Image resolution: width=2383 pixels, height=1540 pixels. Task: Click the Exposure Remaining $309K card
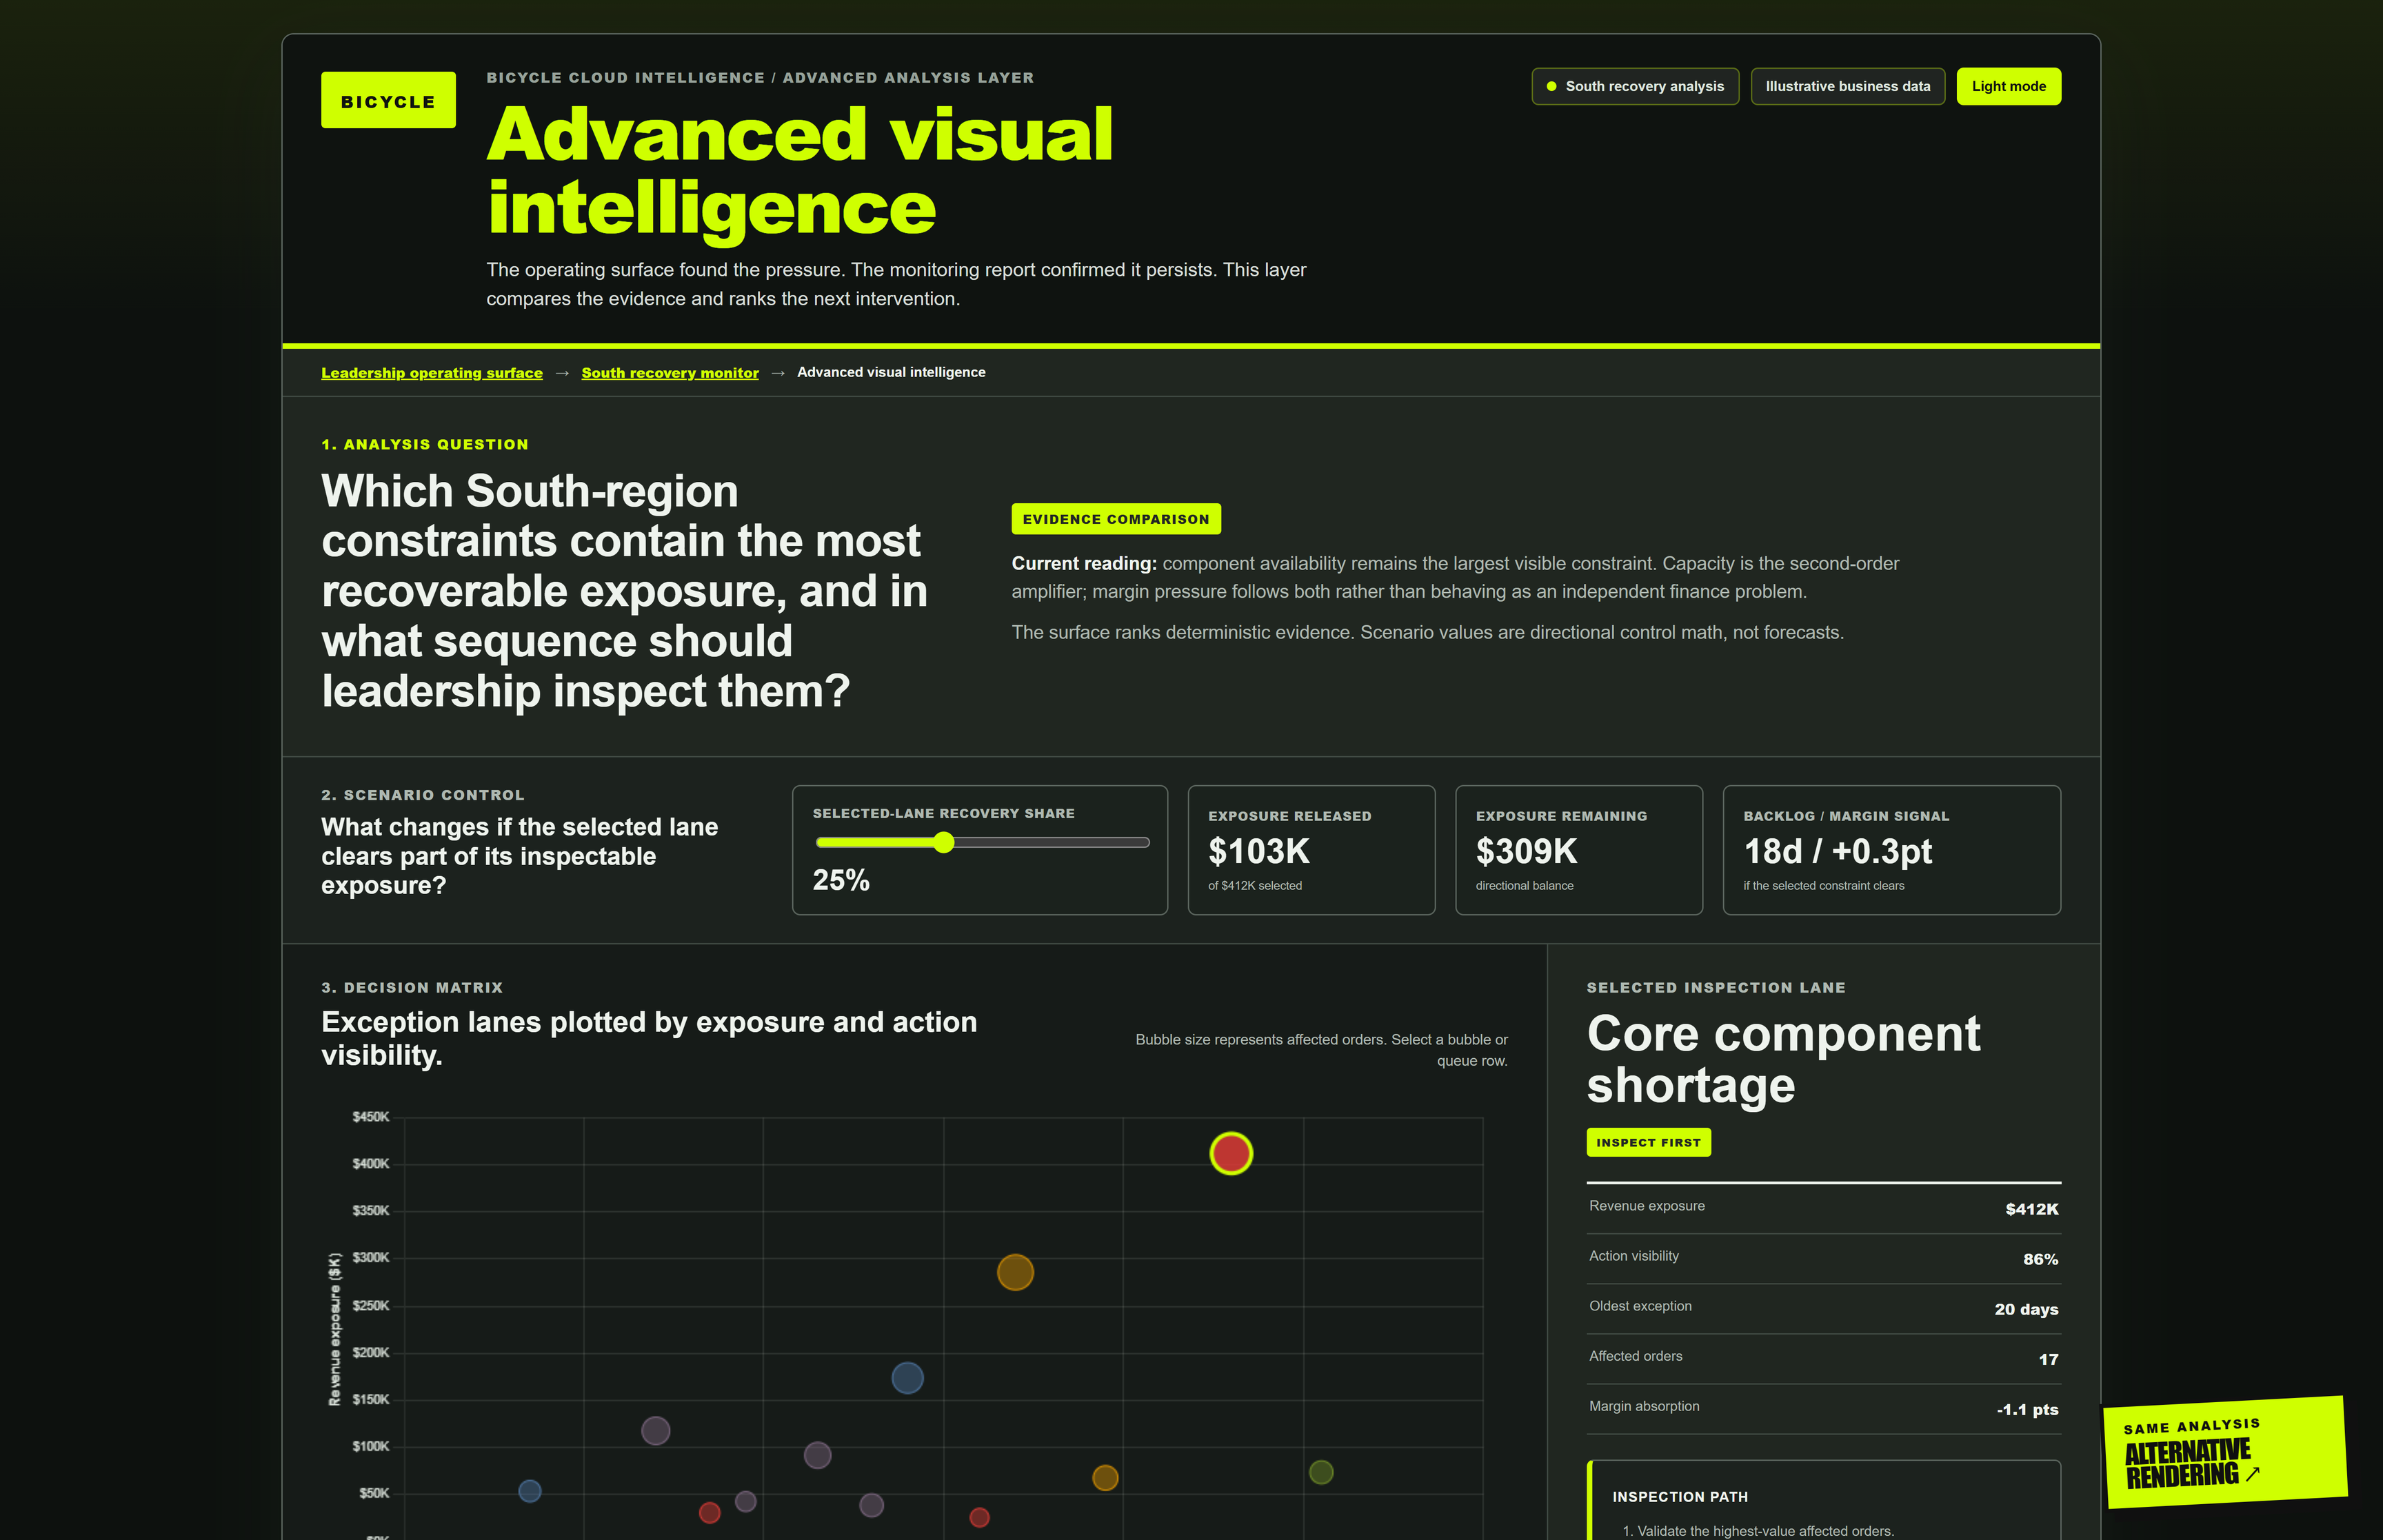click(1578, 850)
